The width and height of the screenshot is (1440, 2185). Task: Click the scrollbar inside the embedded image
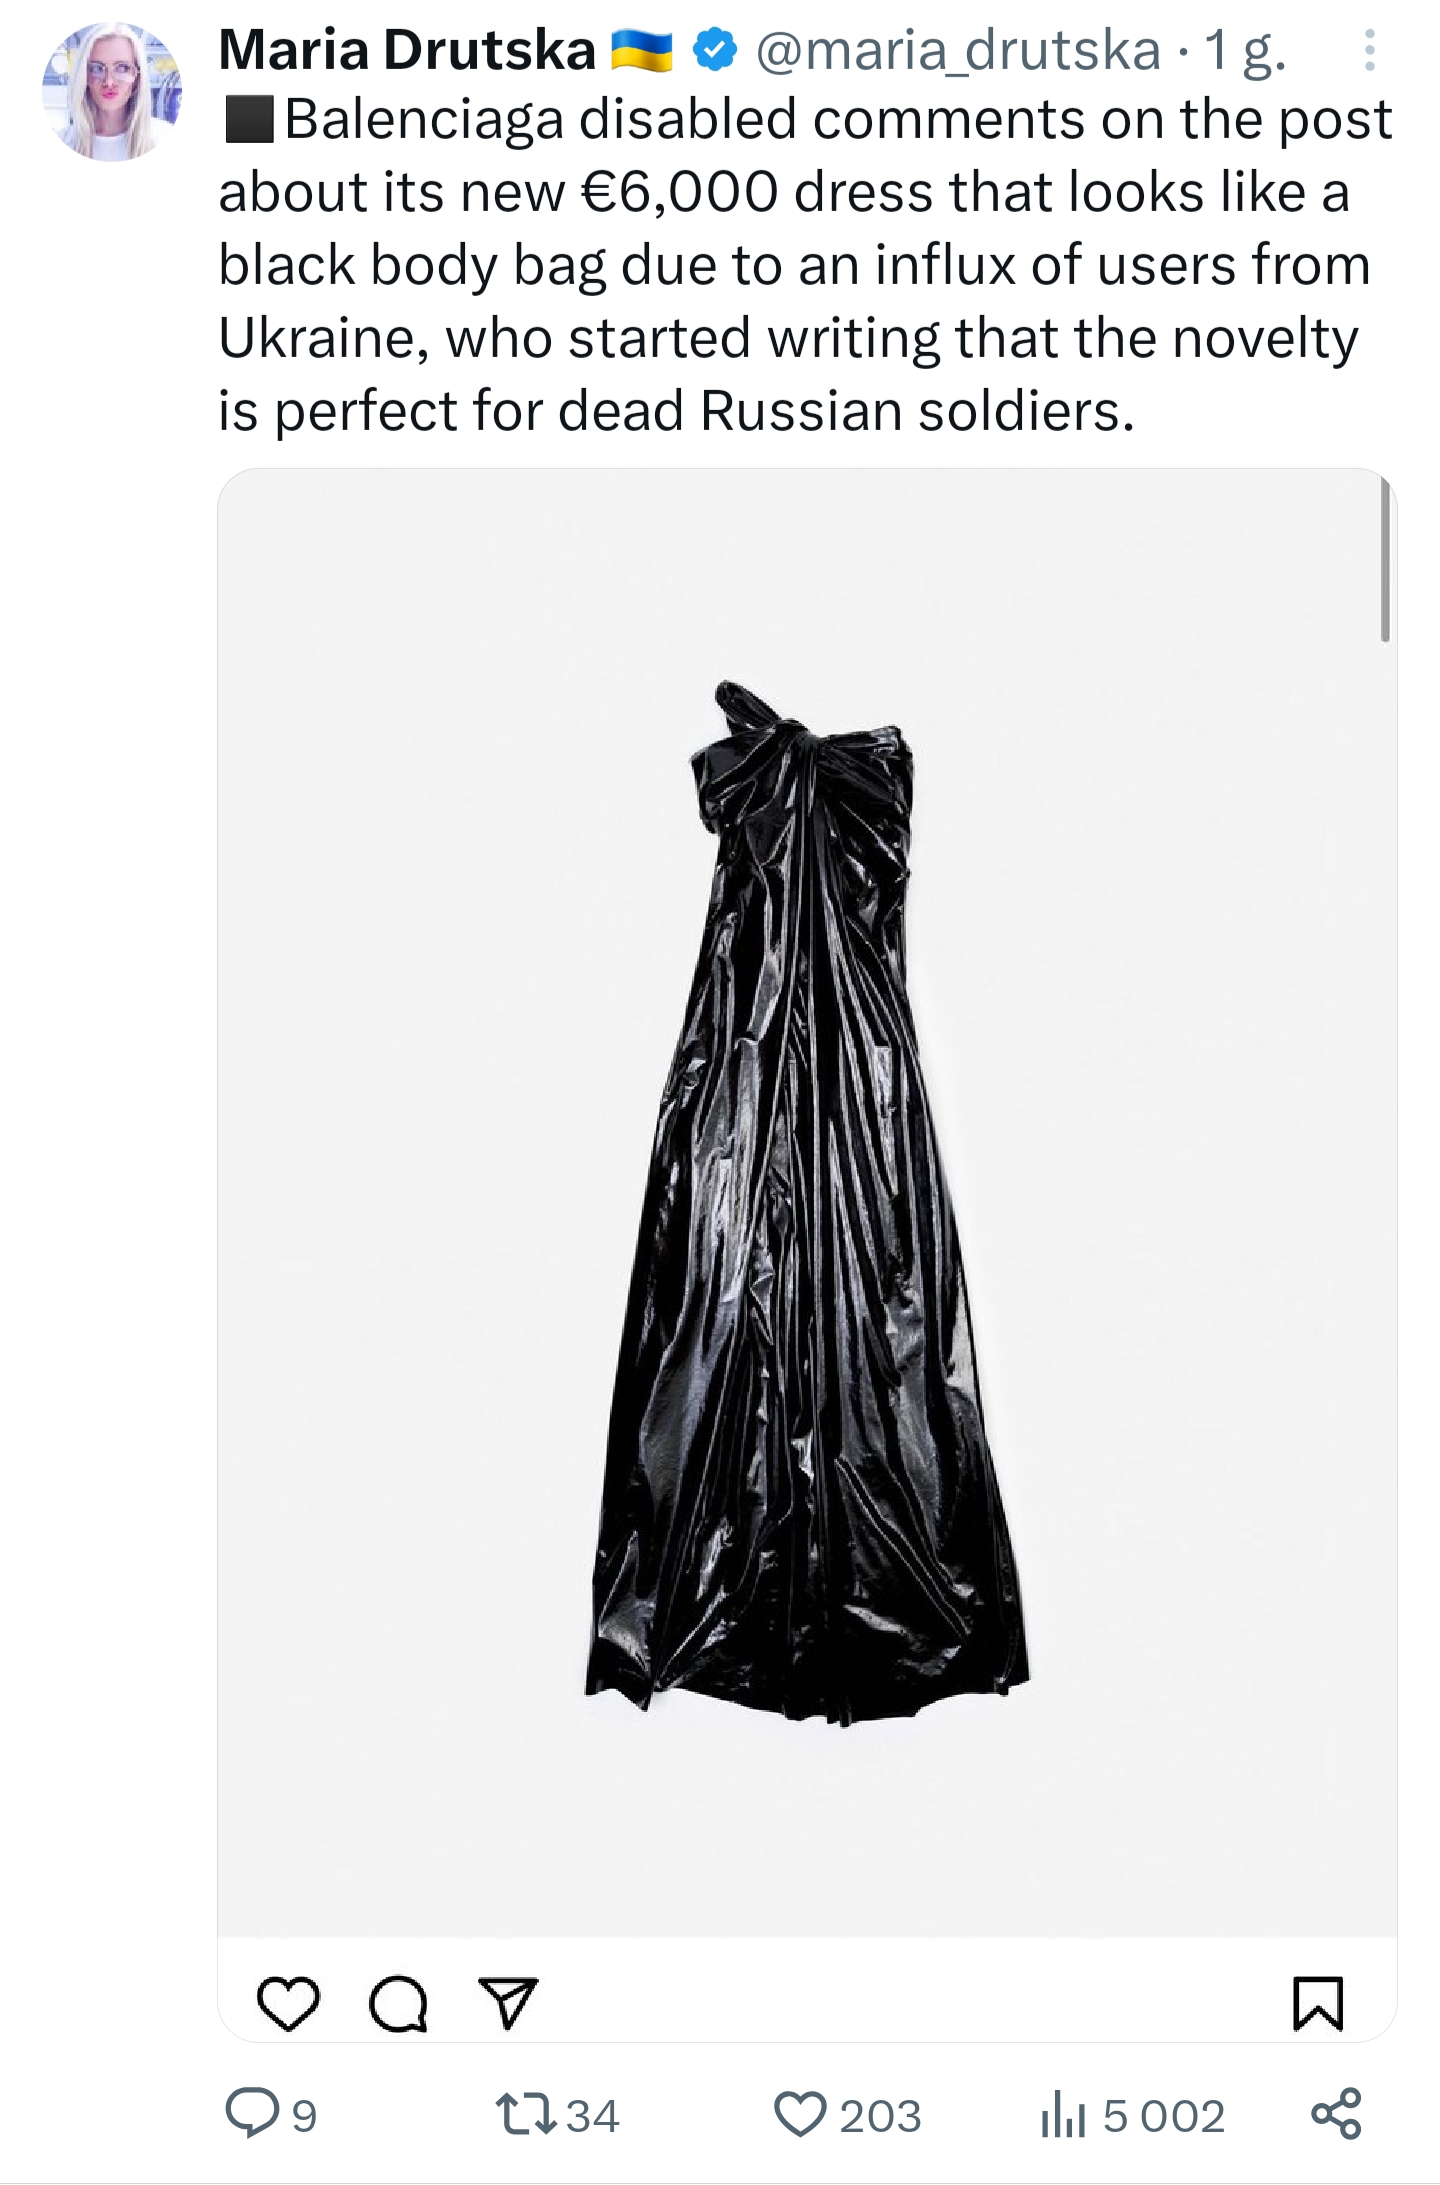tap(1385, 560)
